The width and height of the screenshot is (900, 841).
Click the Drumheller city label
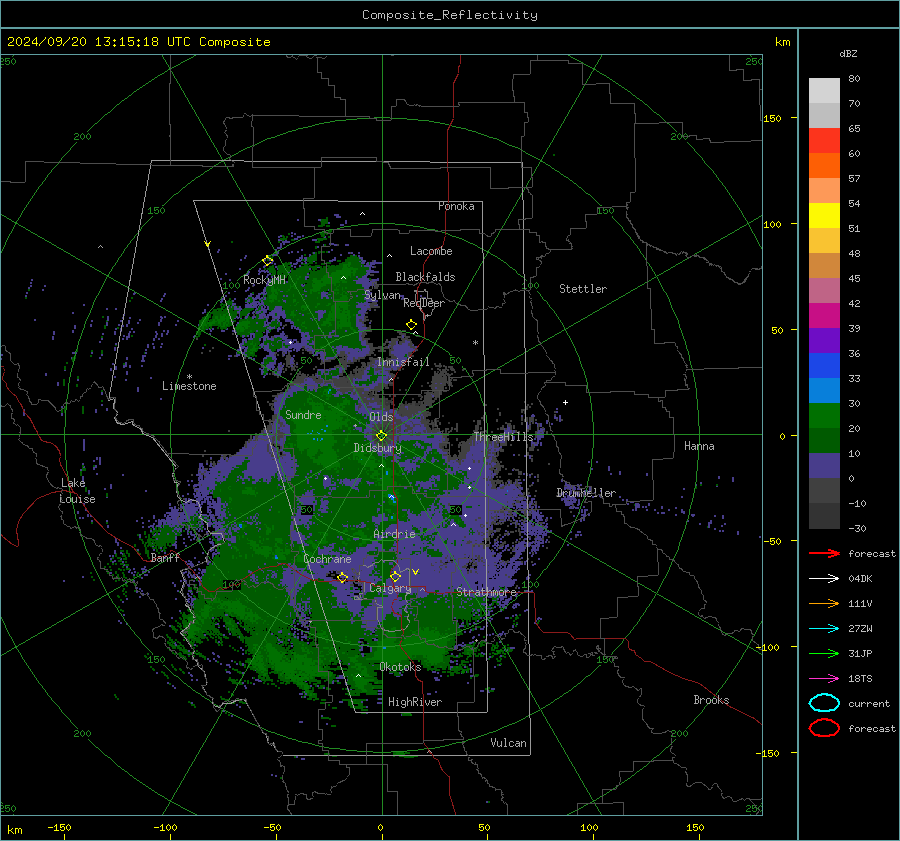click(x=586, y=493)
